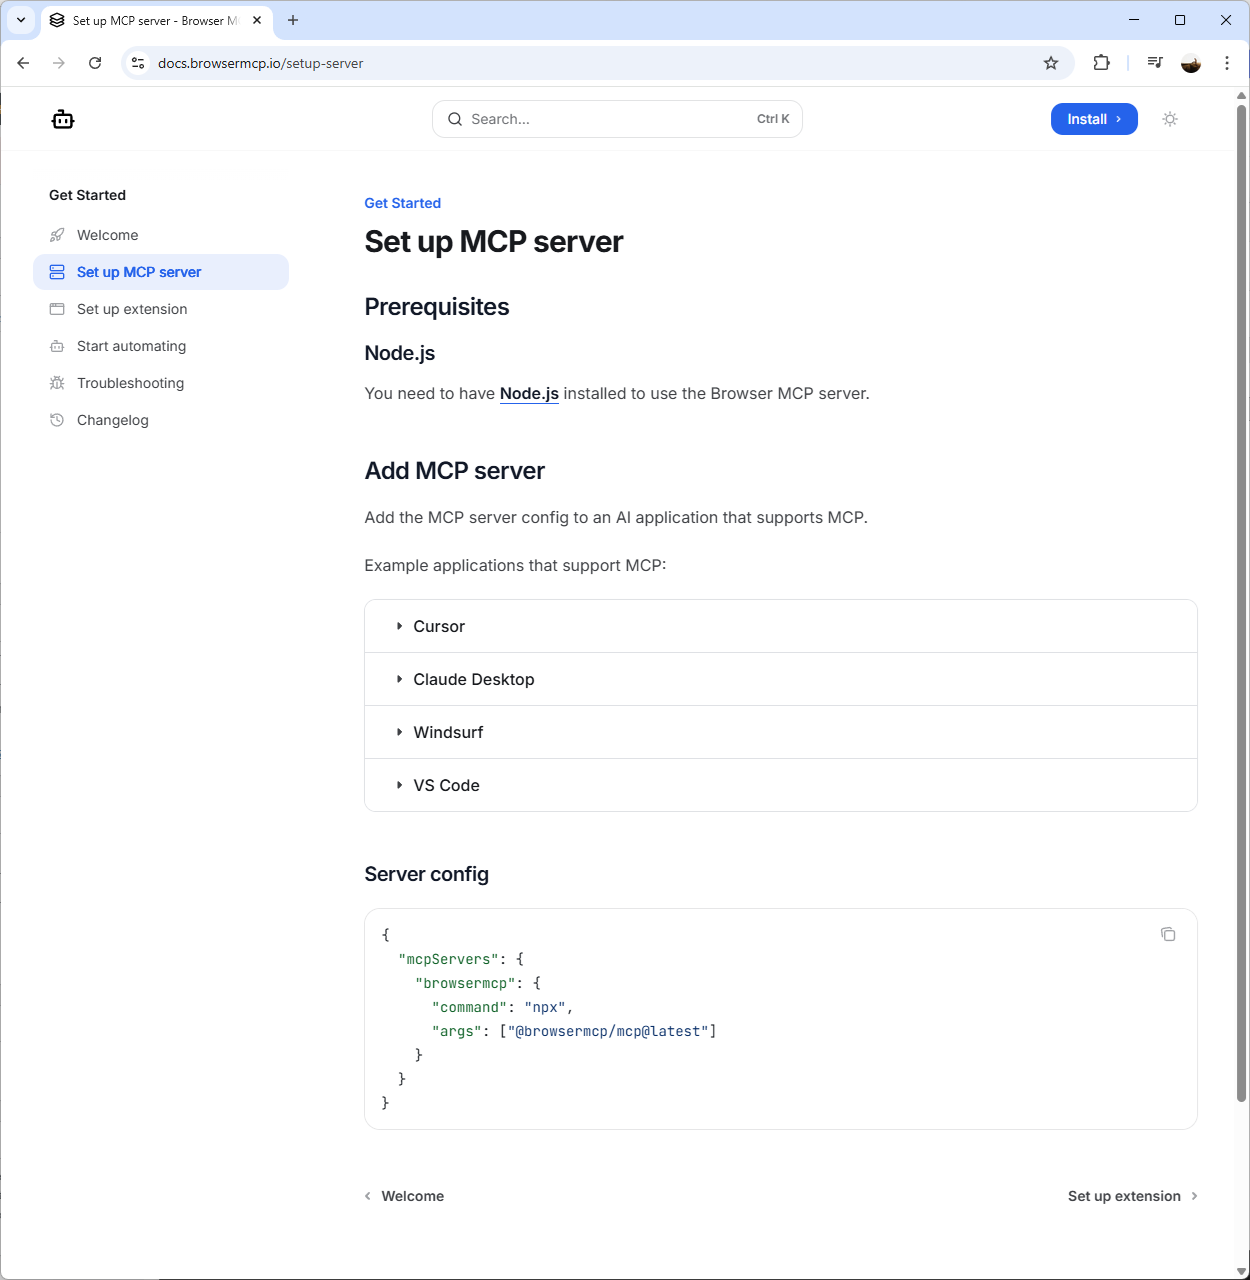Open the browser Extensions puzzle icon
The width and height of the screenshot is (1250, 1280).
[x=1101, y=63]
